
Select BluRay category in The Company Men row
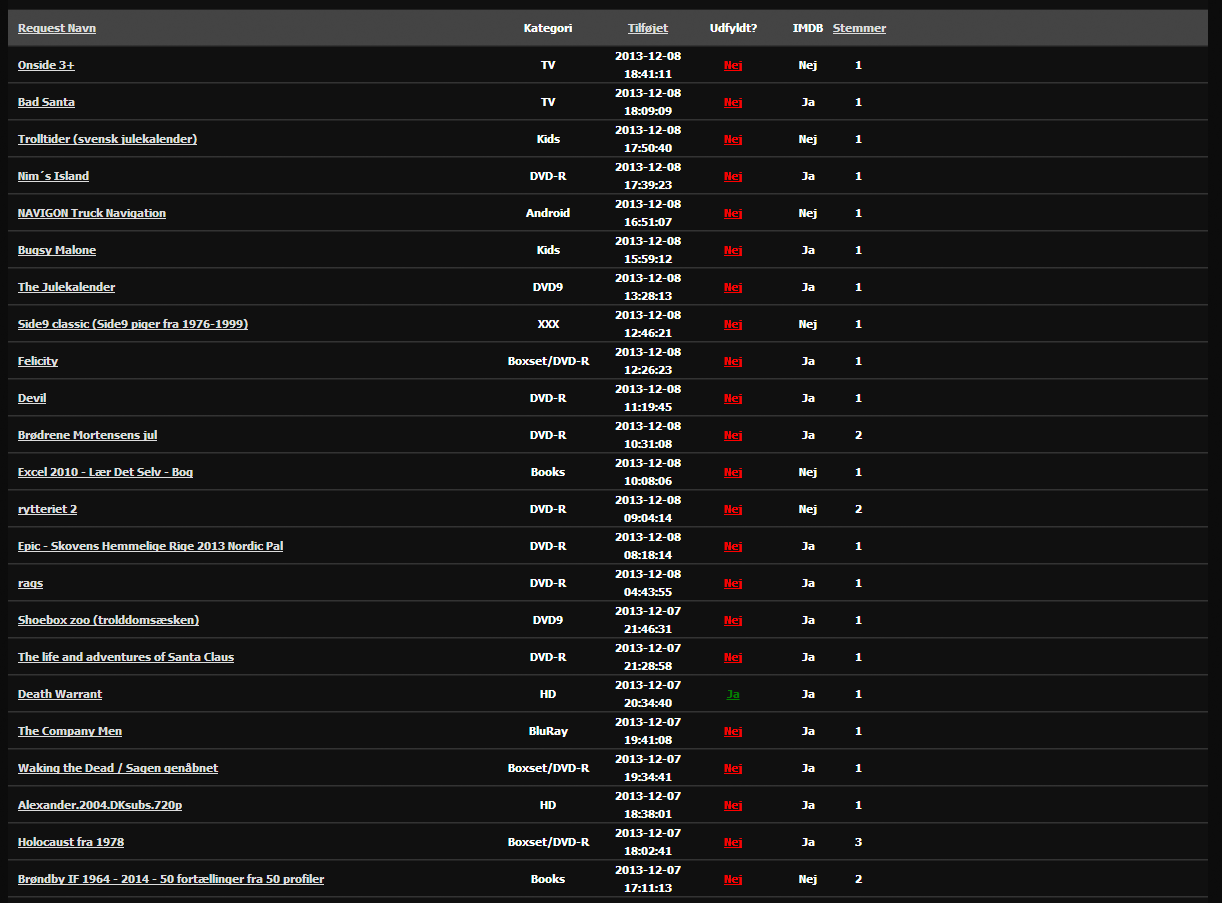(x=548, y=731)
